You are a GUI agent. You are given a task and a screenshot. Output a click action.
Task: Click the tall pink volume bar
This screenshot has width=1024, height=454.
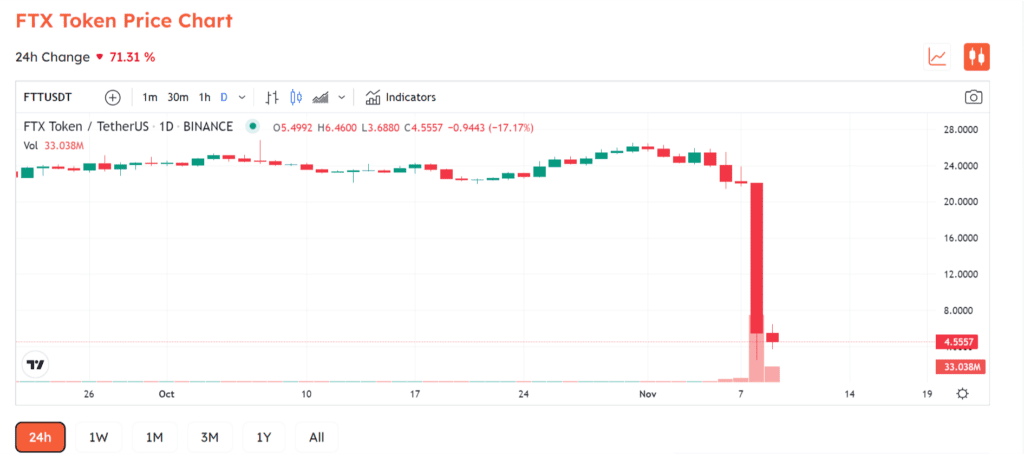(757, 348)
